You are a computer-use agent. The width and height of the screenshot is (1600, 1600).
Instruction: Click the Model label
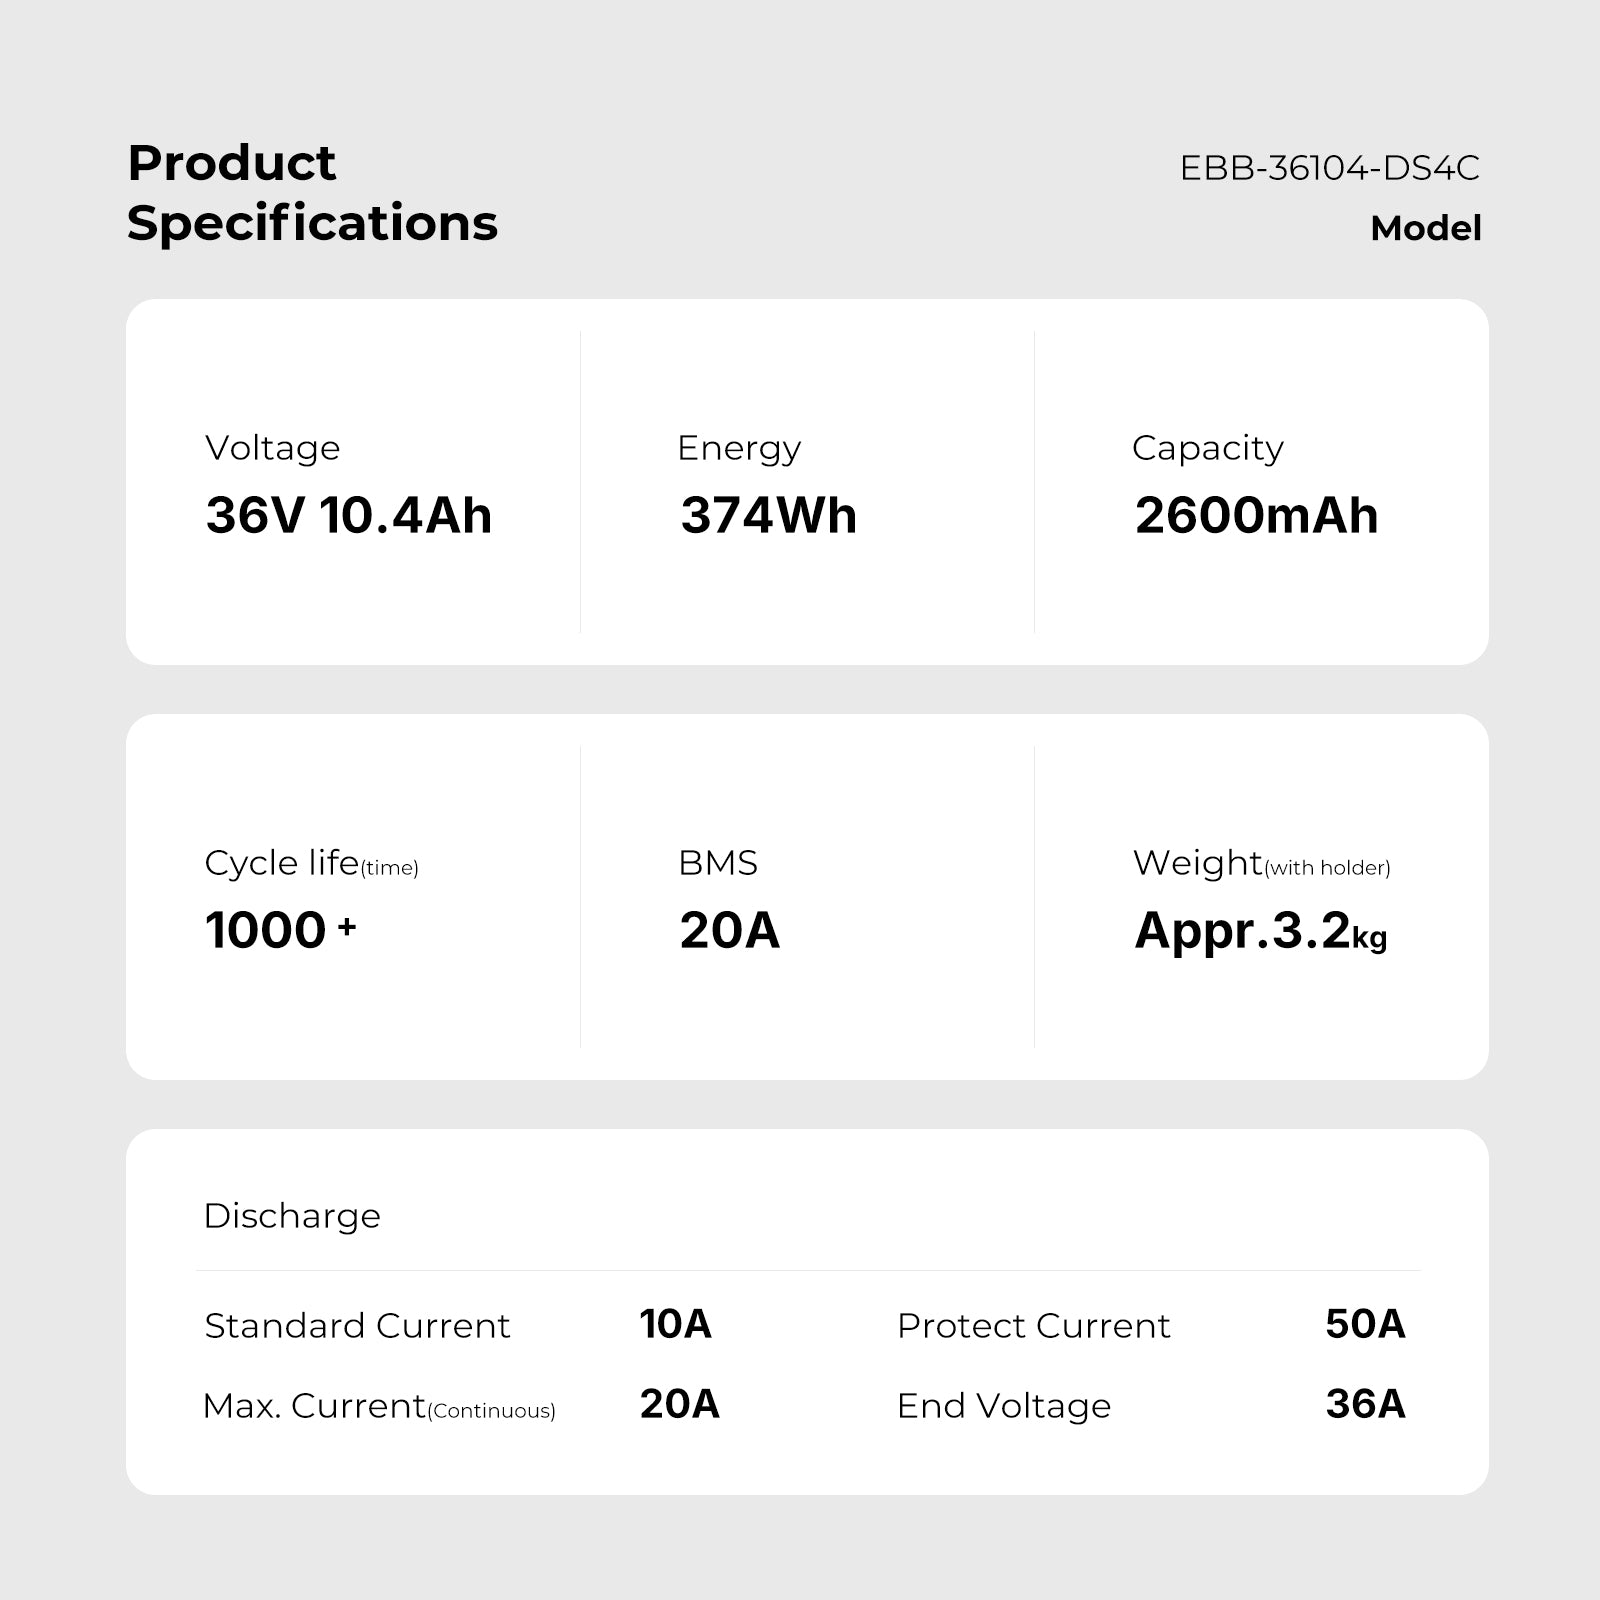click(1426, 228)
